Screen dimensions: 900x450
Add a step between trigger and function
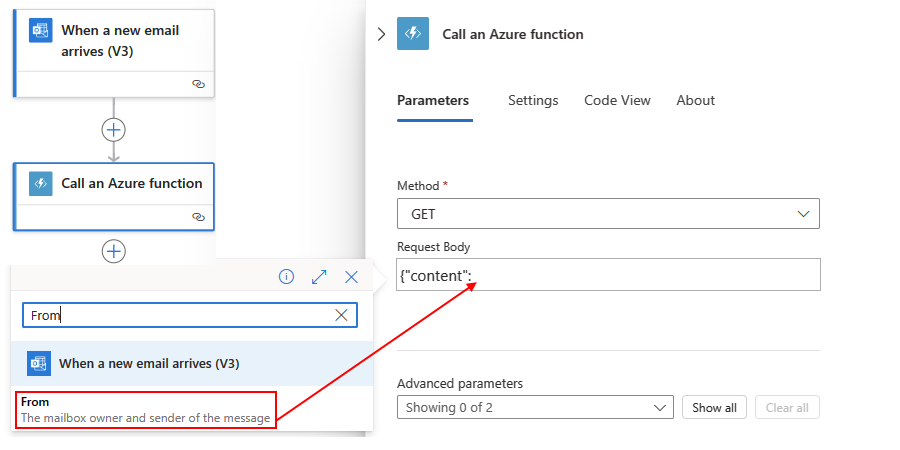click(114, 130)
